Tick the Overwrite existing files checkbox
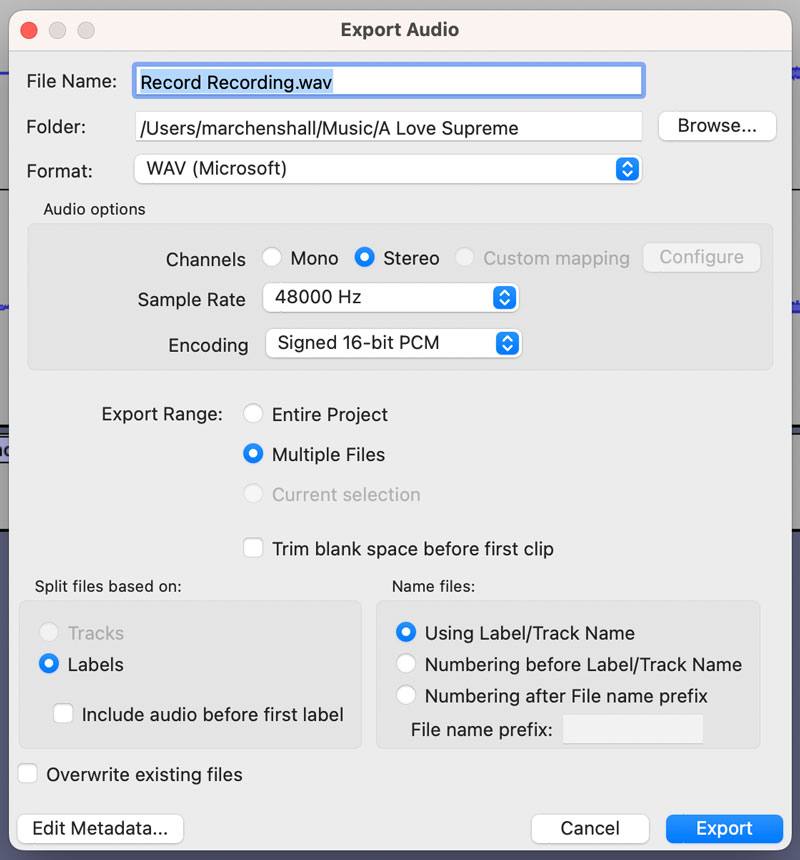Image resolution: width=800 pixels, height=860 pixels. tap(28, 774)
